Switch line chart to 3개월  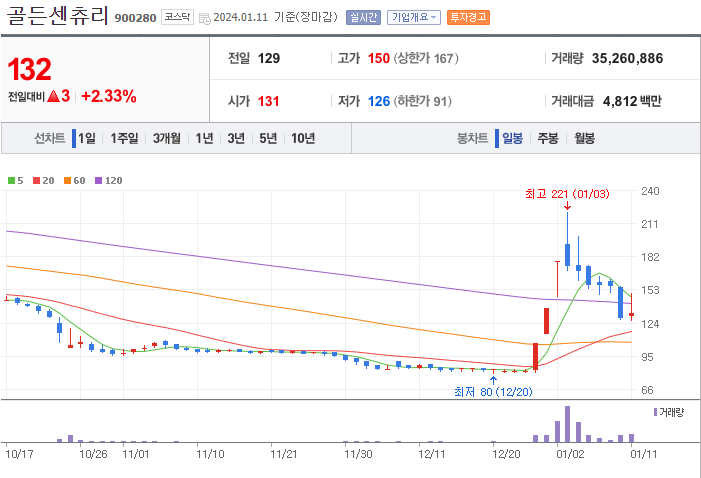[x=167, y=138]
